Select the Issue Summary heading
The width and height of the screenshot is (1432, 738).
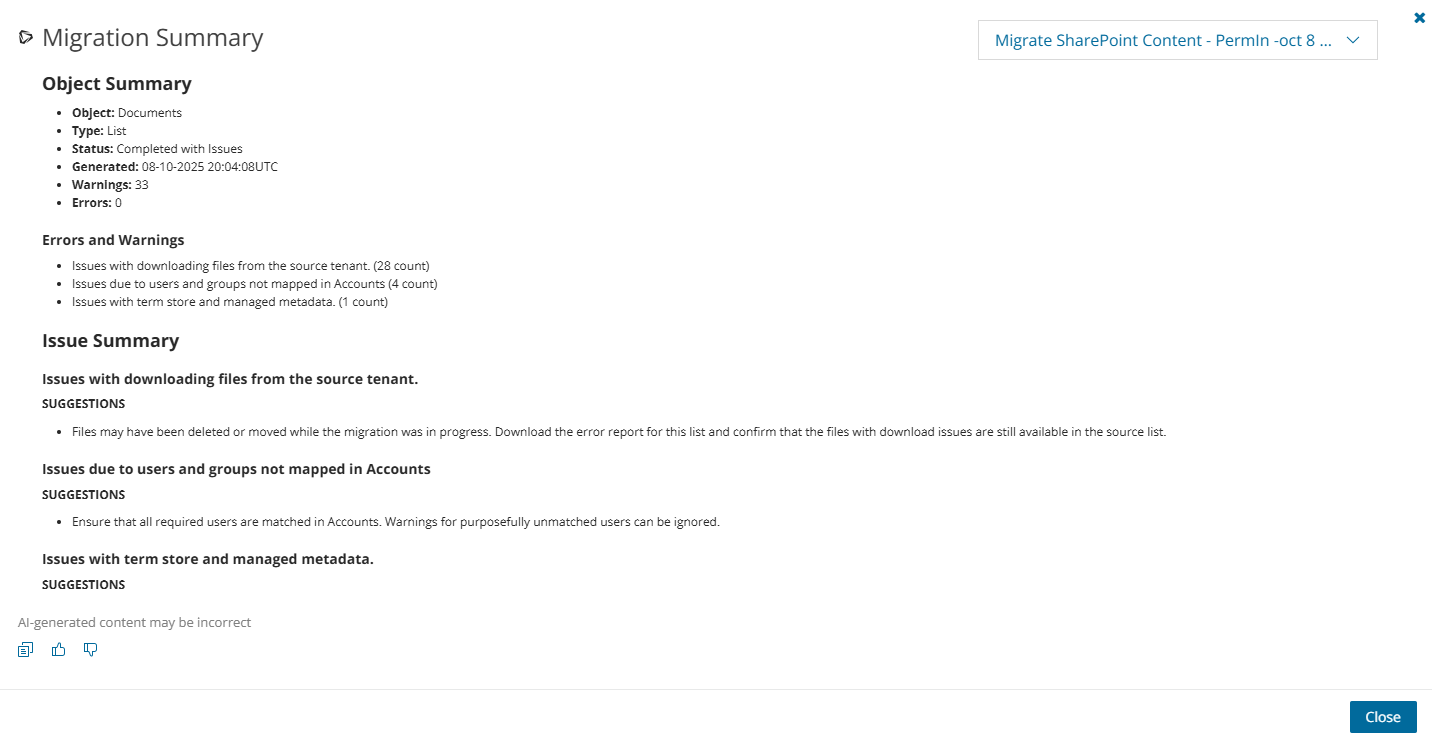tap(110, 341)
